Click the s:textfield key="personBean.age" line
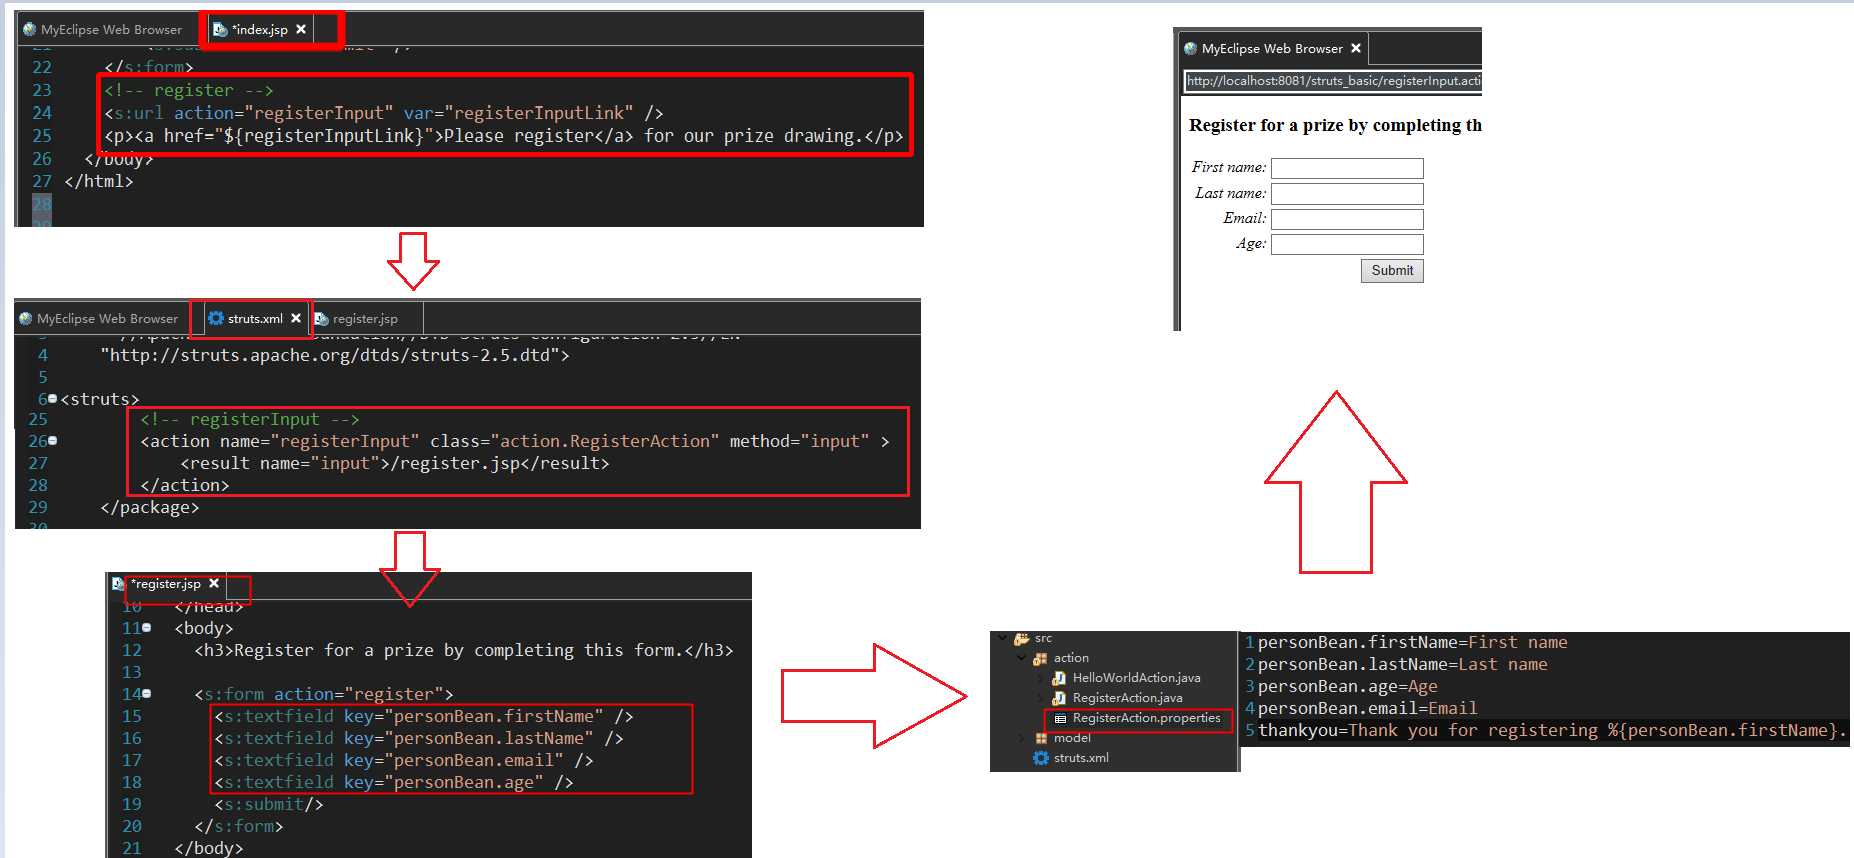1854x858 pixels. pyautogui.click(x=394, y=782)
